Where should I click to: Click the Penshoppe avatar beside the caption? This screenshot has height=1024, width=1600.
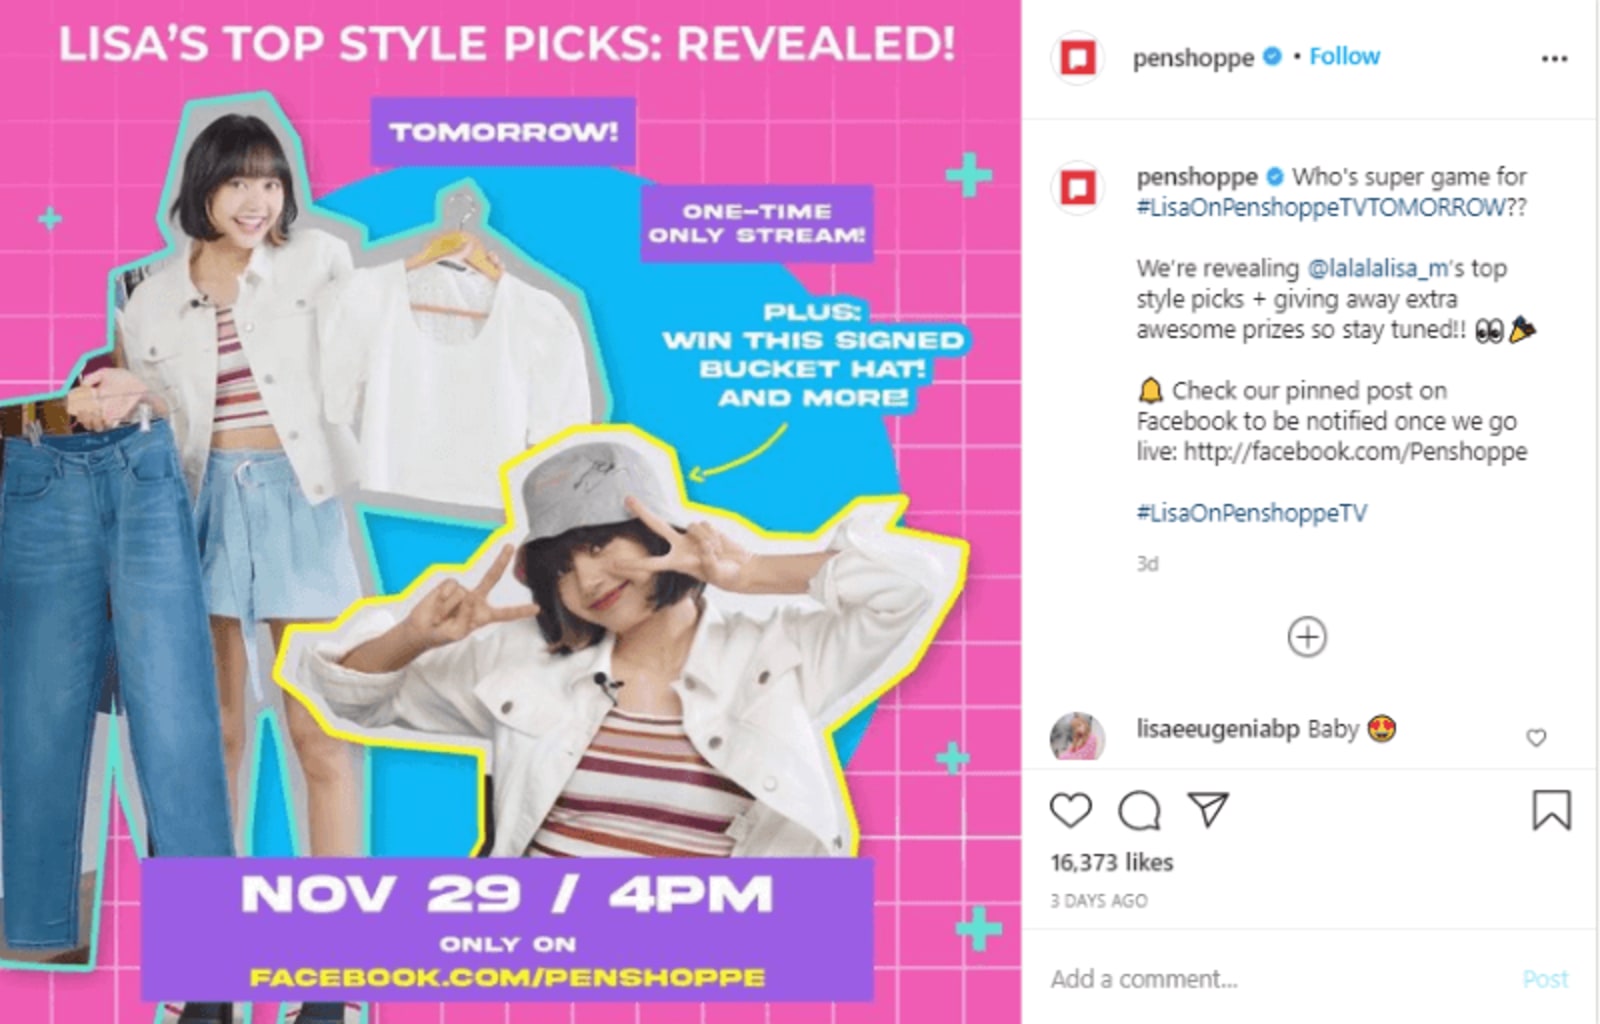1077,187
